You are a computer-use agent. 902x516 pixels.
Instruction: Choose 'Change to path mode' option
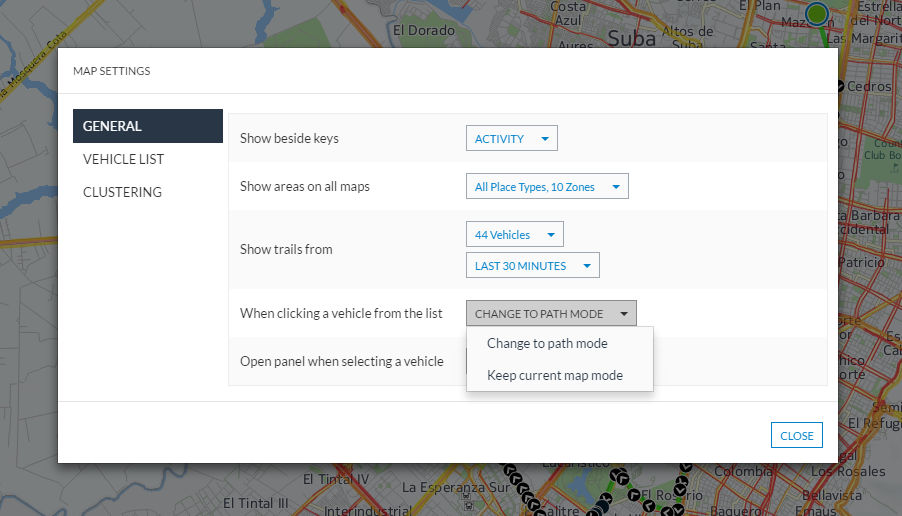[x=547, y=343]
